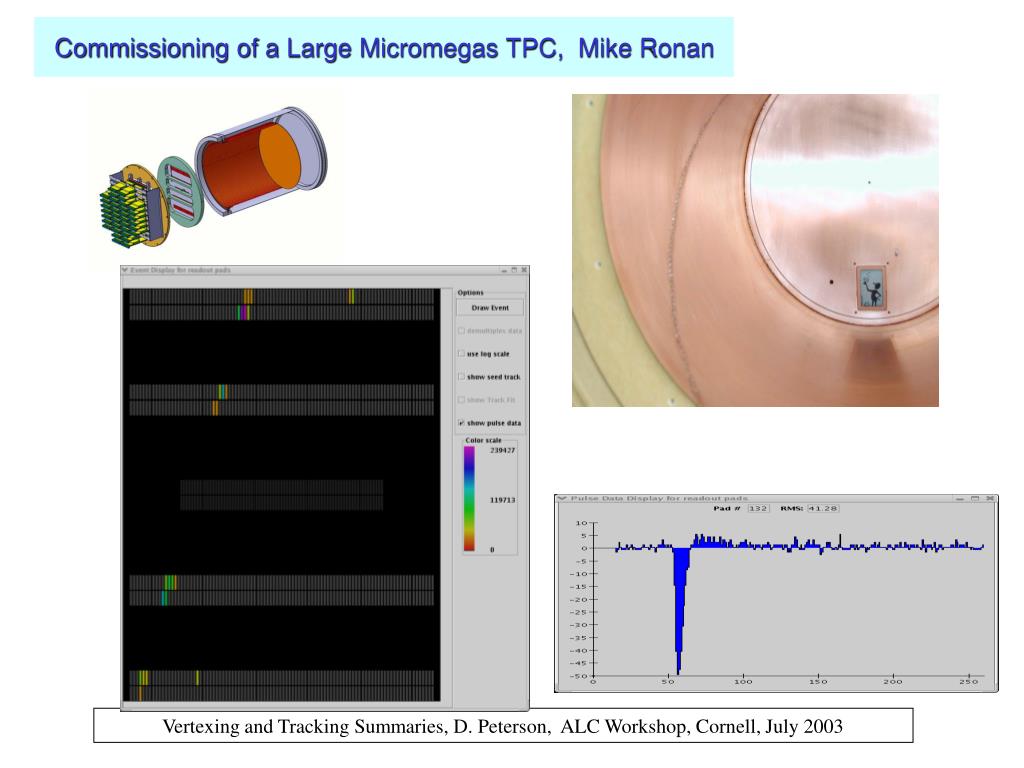Click the copper field cage photo
The height and width of the screenshot is (768, 1024).
[x=755, y=250]
